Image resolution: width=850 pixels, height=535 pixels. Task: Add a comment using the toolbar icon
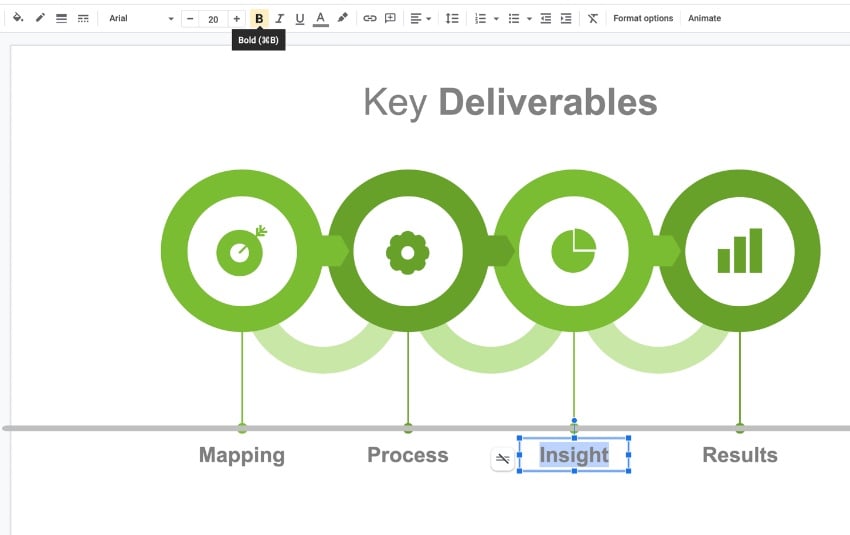390,18
